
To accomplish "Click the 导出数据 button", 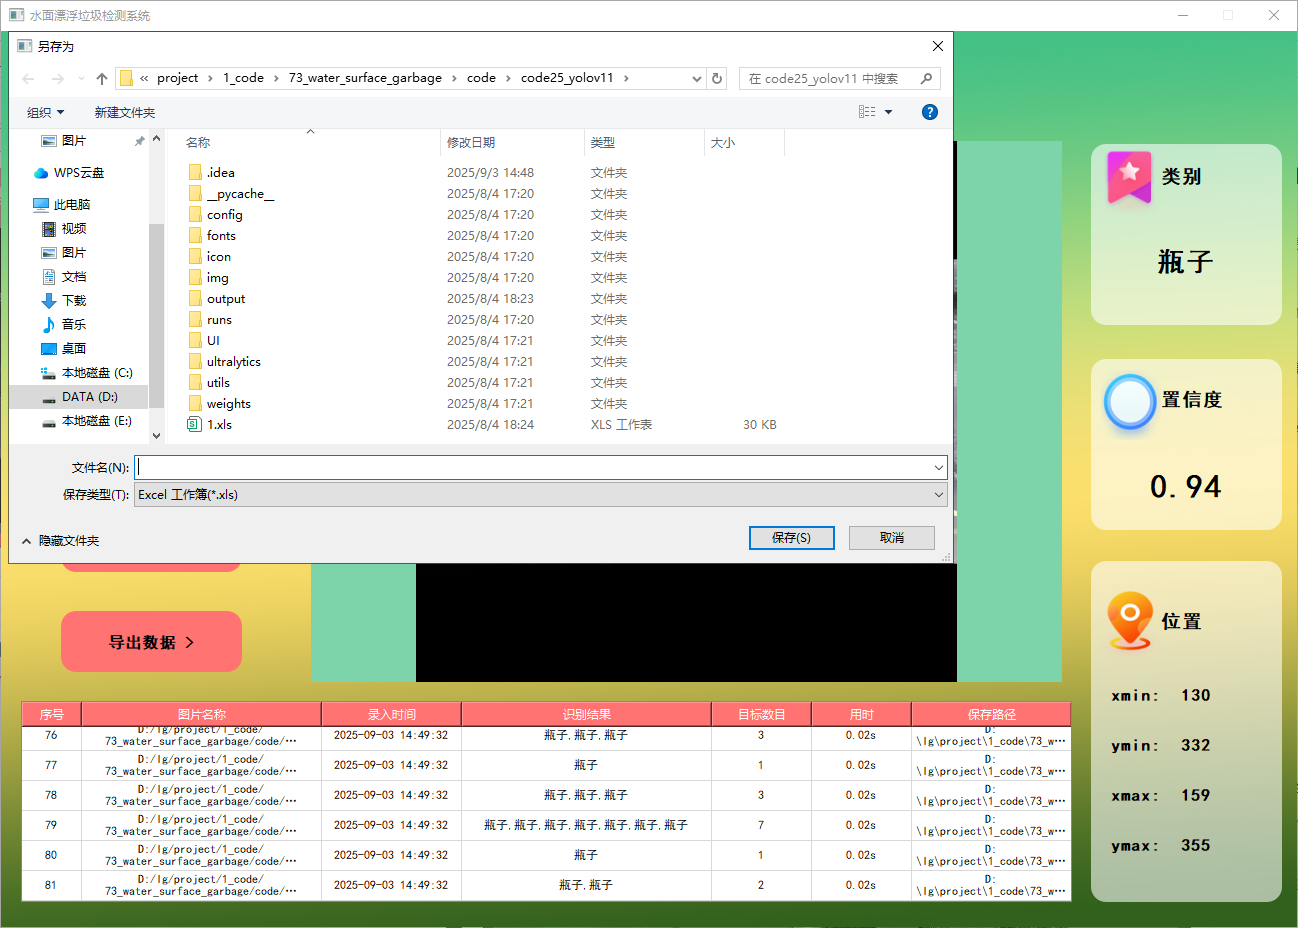I will (x=151, y=642).
